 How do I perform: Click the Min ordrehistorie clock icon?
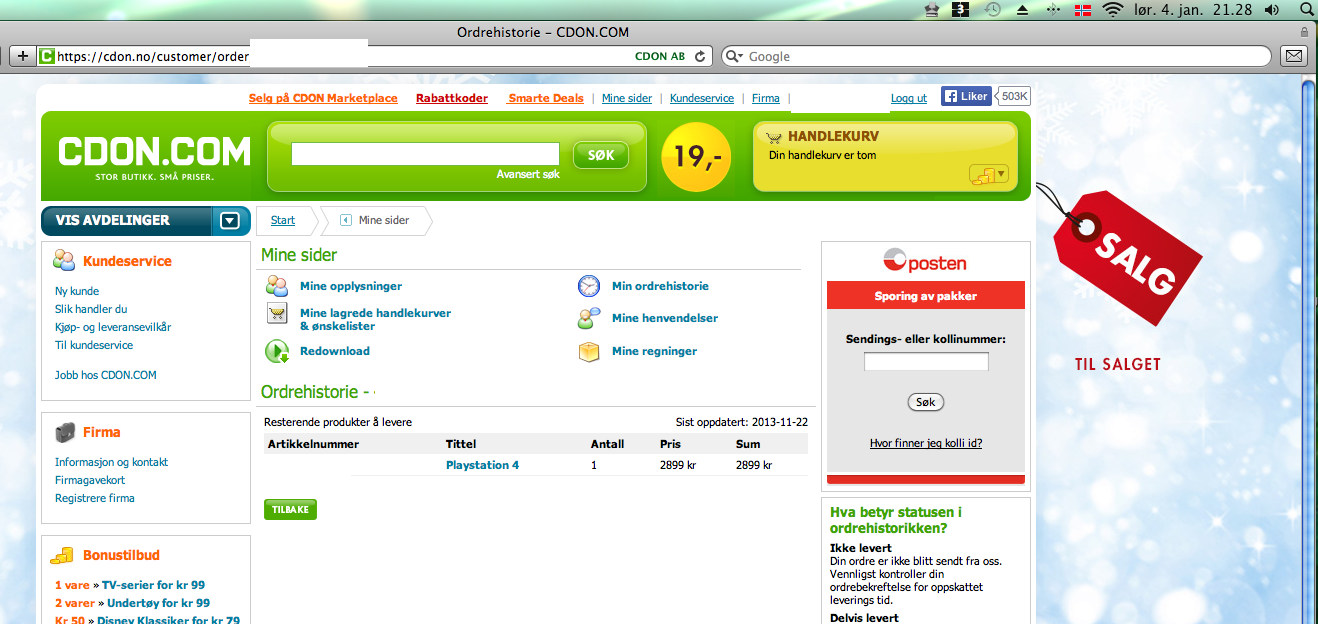pyautogui.click(x=589, y=286)
